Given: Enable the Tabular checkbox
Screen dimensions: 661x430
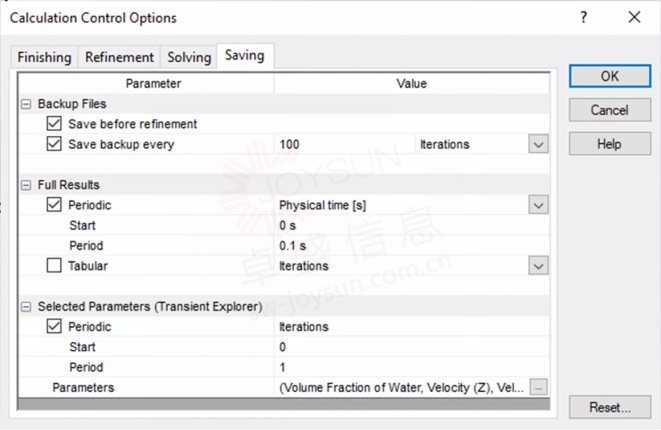Looking at the screenshot, I should (x=54, y=266).
